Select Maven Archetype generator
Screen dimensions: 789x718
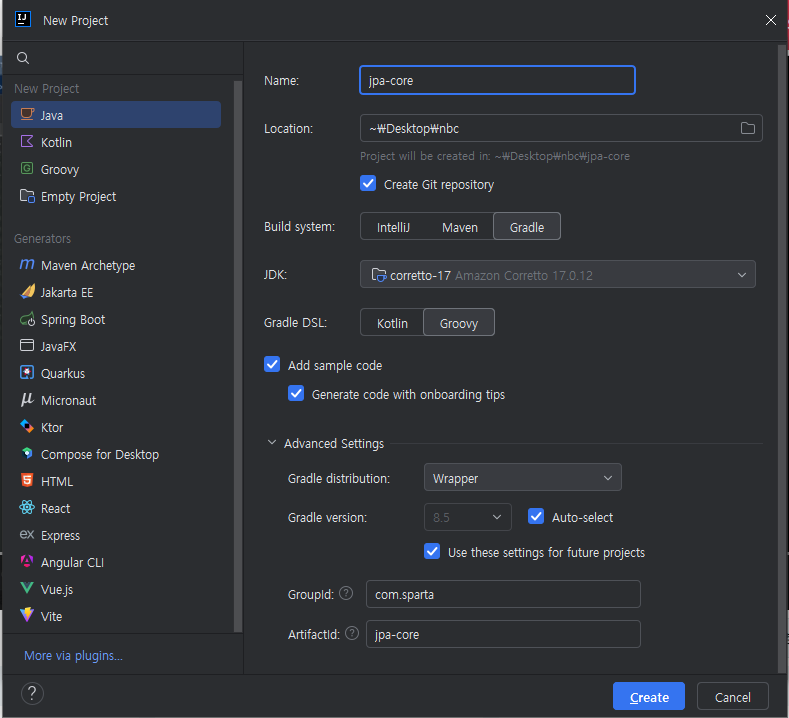[x=116, y=265]
